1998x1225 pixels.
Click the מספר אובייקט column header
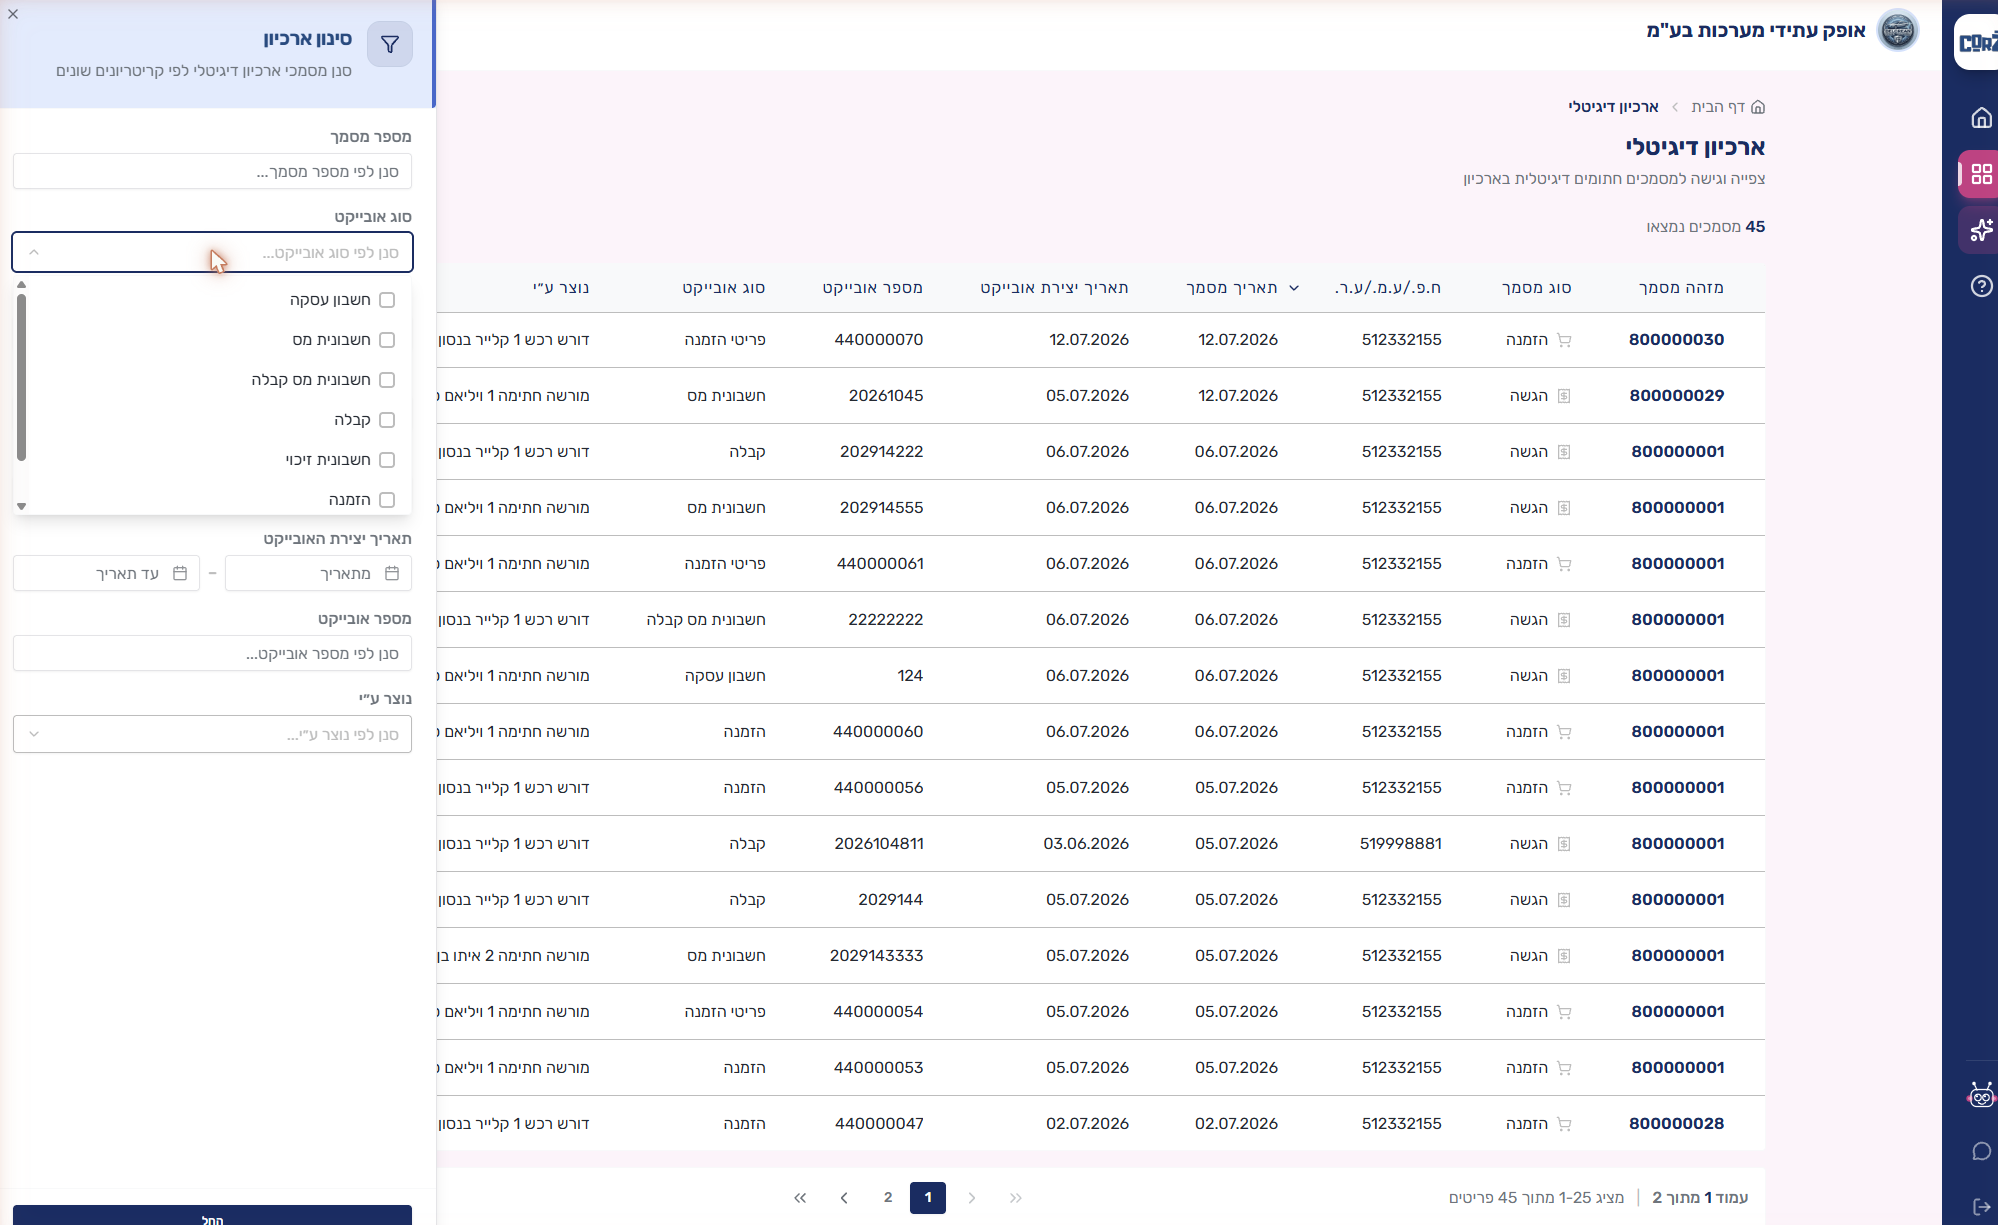click(x=872, y=288)
